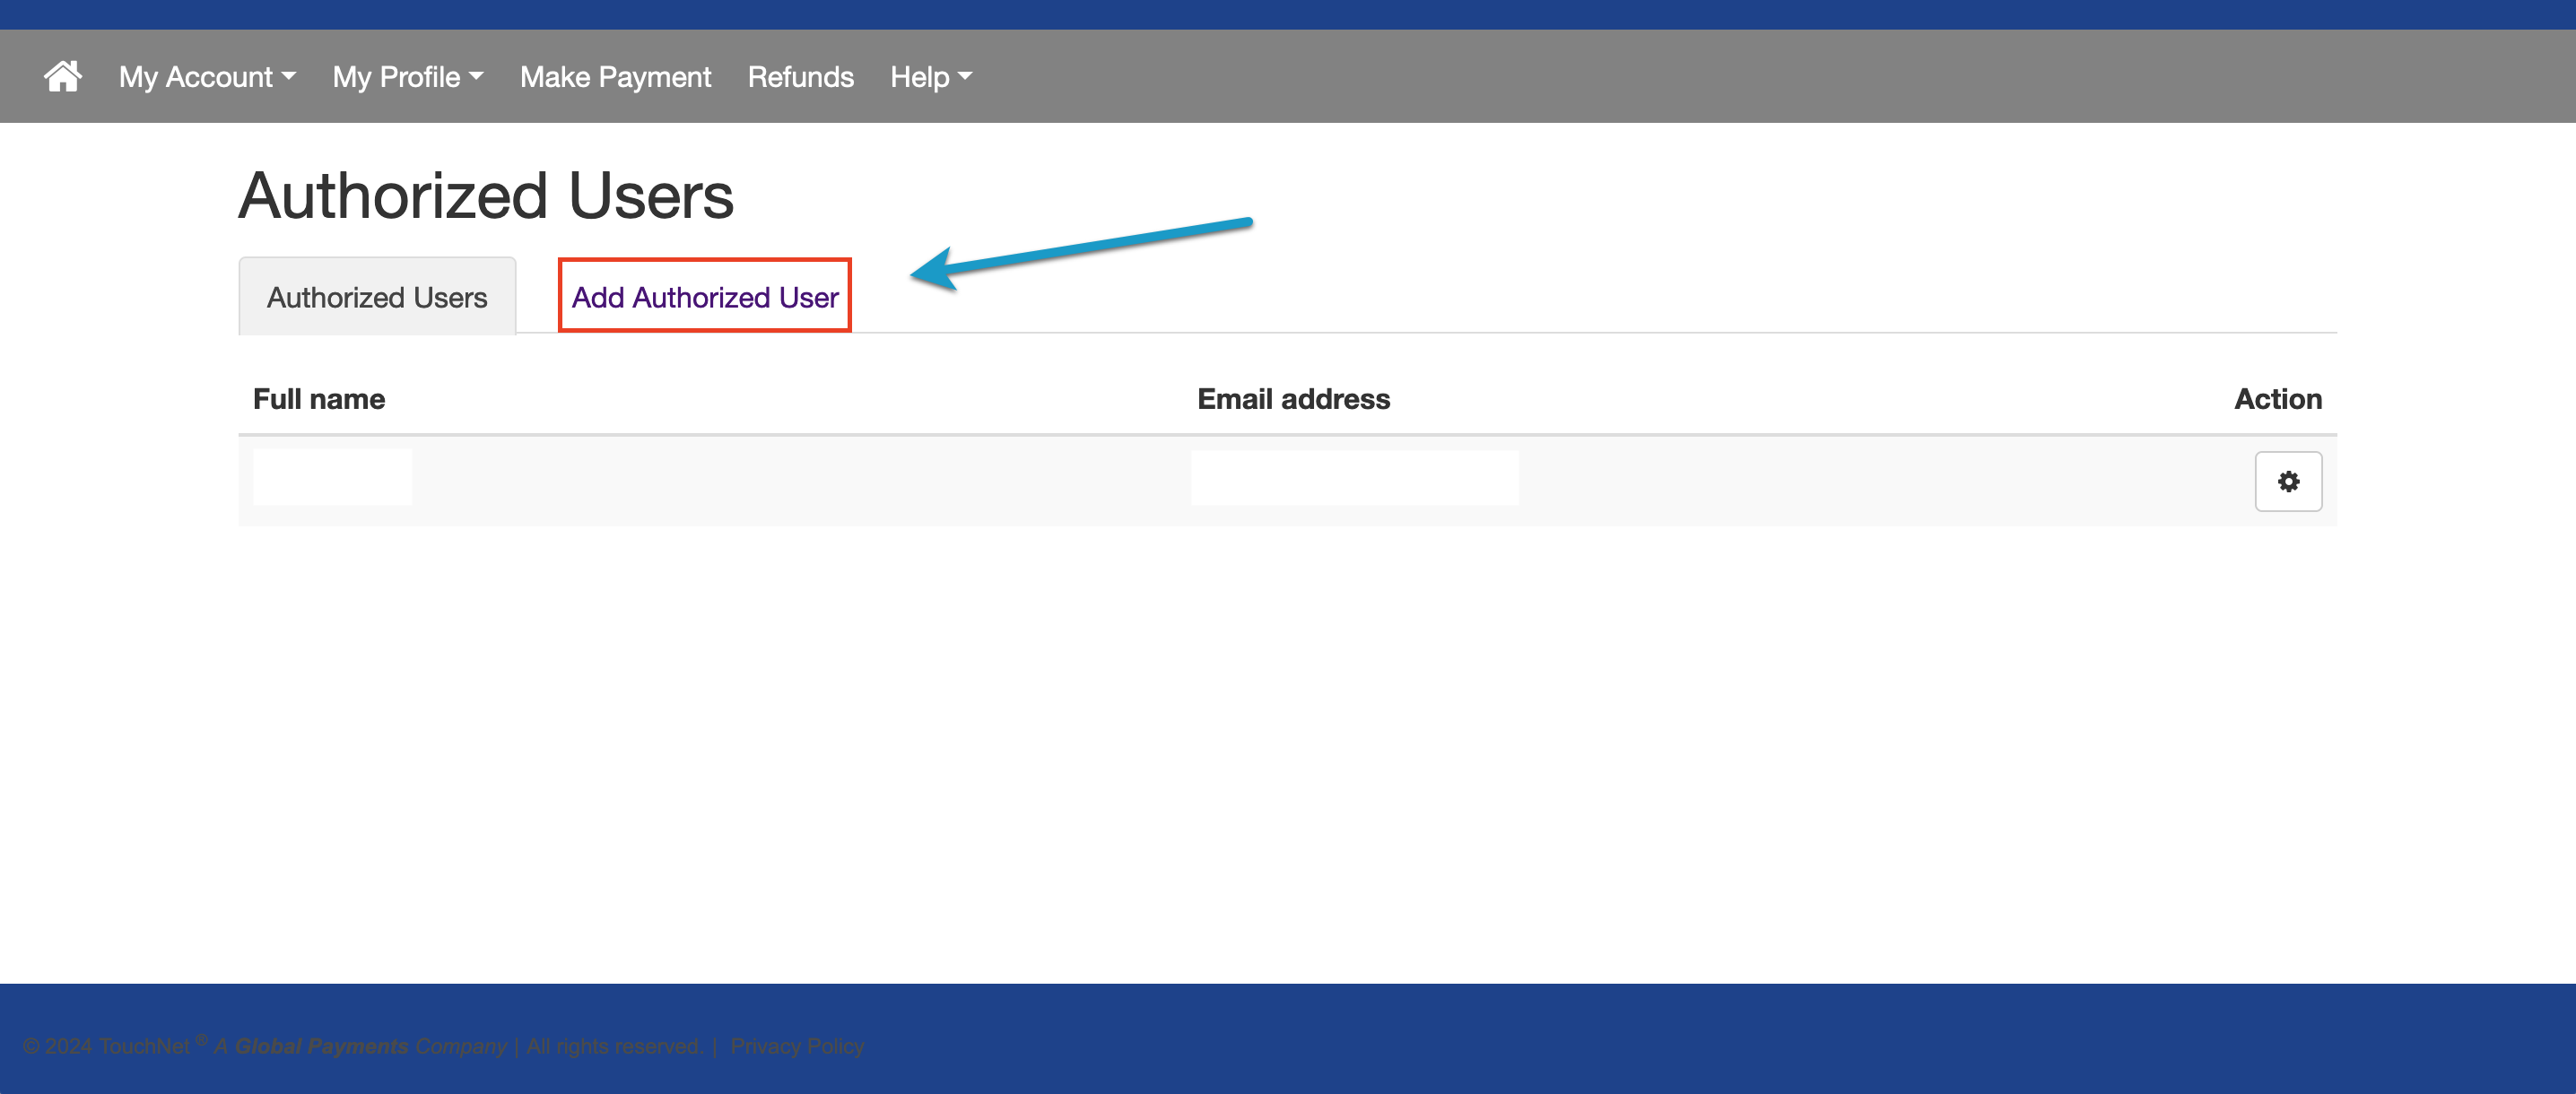Select the Add Authorized User tab
The width and height of the screenshot is (2576, 1094).
pos(704,297)
